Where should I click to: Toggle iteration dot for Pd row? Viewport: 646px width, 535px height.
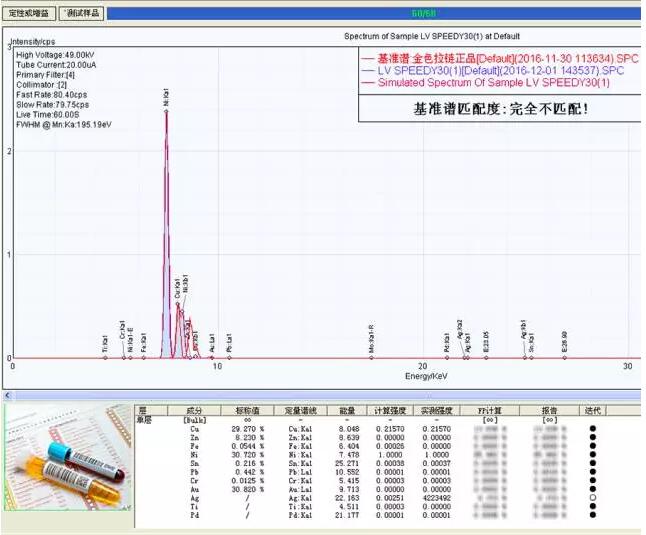point(593,515)
